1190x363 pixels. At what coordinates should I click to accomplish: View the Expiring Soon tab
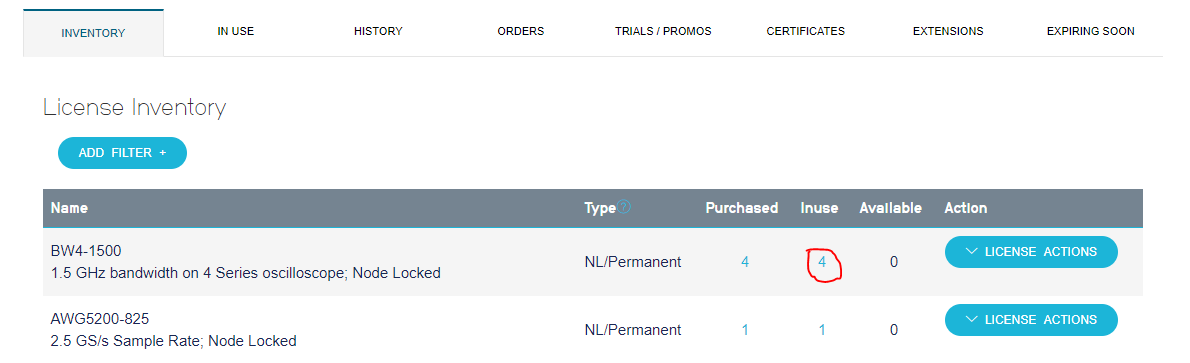tap(1091, 31)
